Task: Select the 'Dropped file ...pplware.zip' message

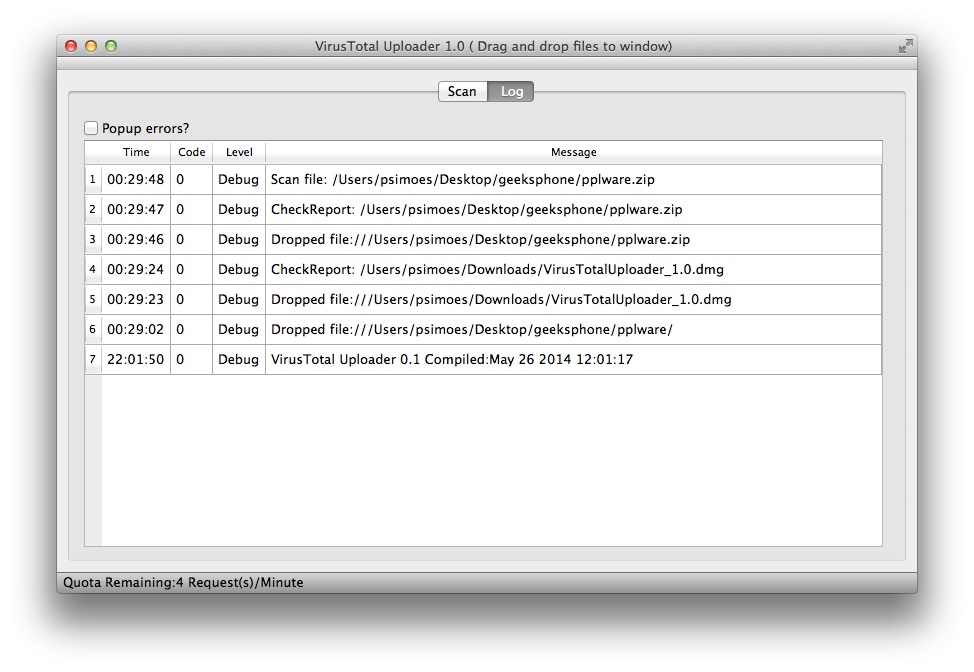Action: tap(573, 239)
